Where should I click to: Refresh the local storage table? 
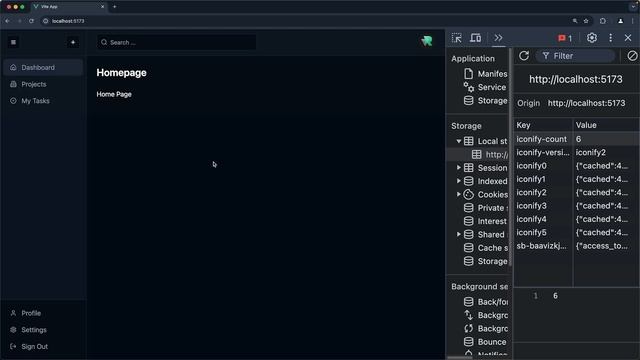click(x=524, y=56)
